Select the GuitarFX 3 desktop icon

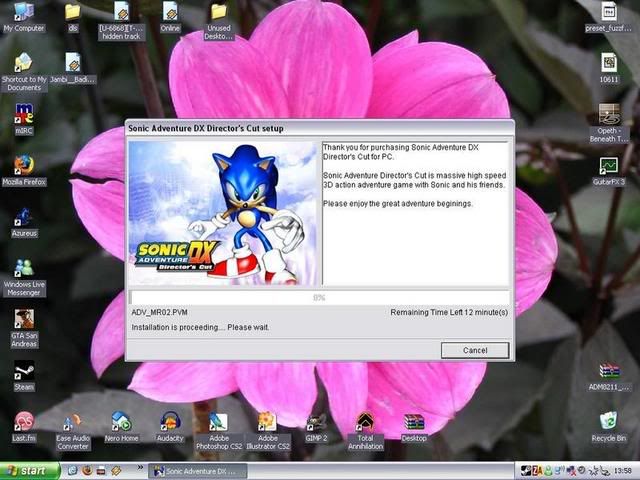(x=608, y=166)
